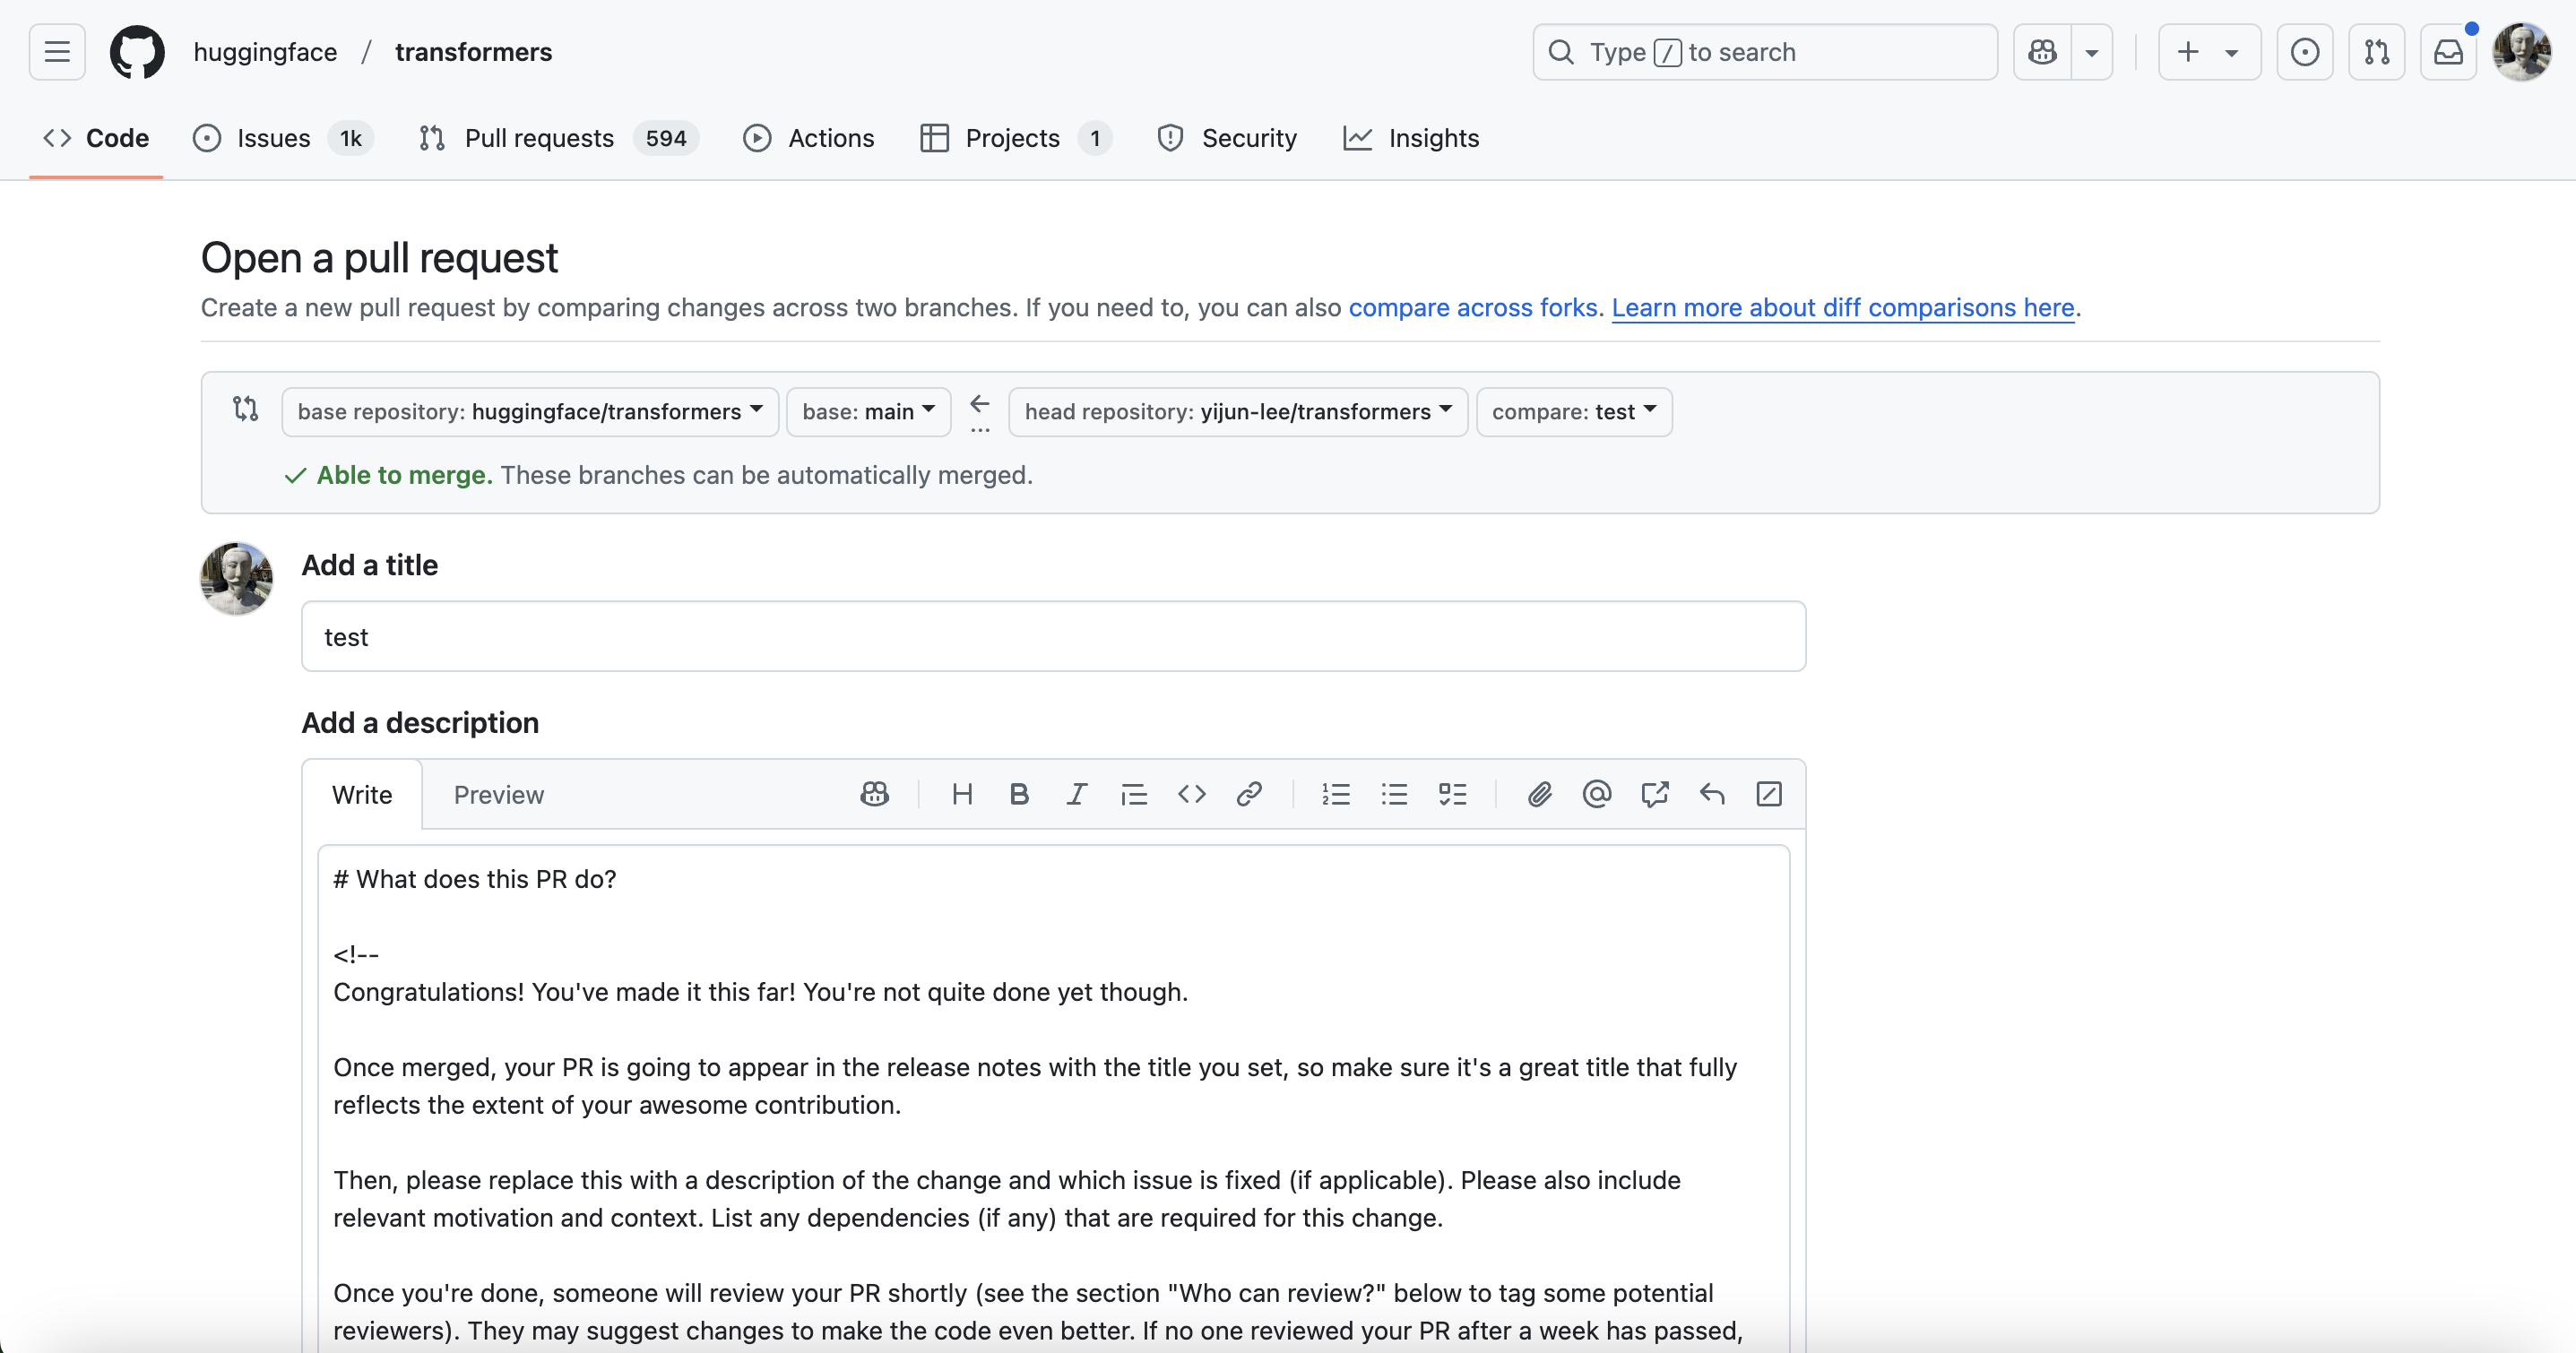This screenshot has height=1353, width=2576.
Task: Click the 594 pull requests counter
Action: pos(666,138)
